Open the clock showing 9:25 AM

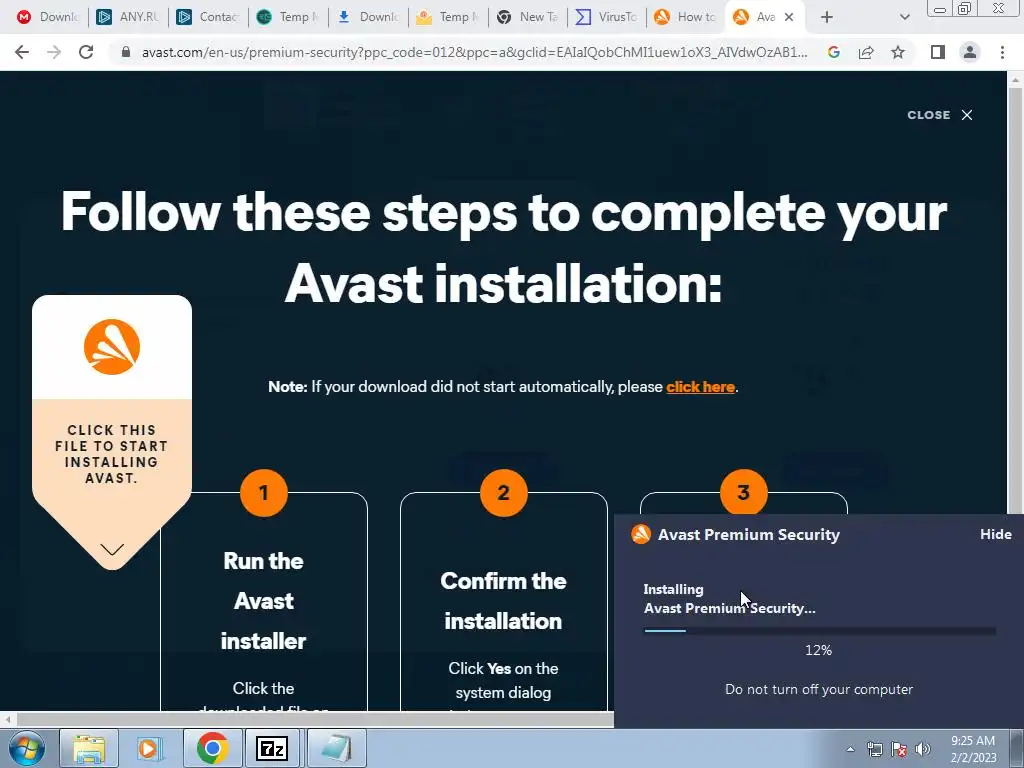tap(973, 749)
